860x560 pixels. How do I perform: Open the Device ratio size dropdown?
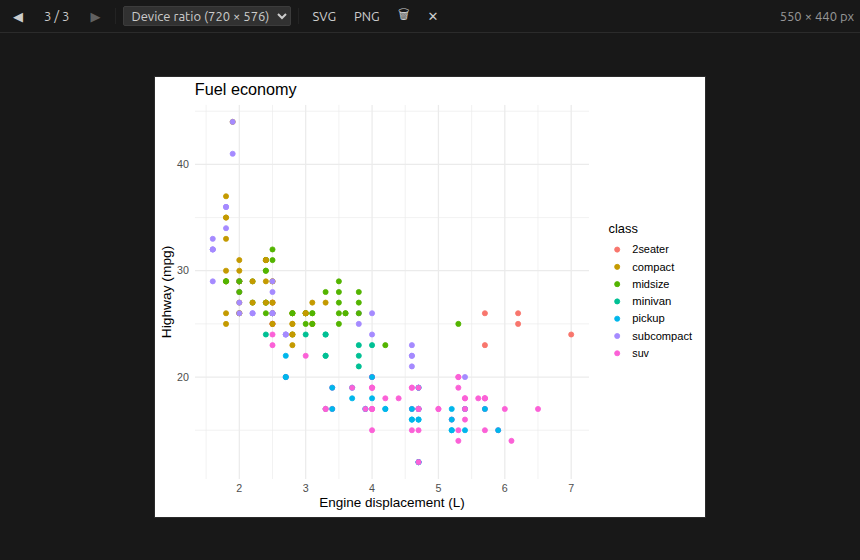click(207, 16)
